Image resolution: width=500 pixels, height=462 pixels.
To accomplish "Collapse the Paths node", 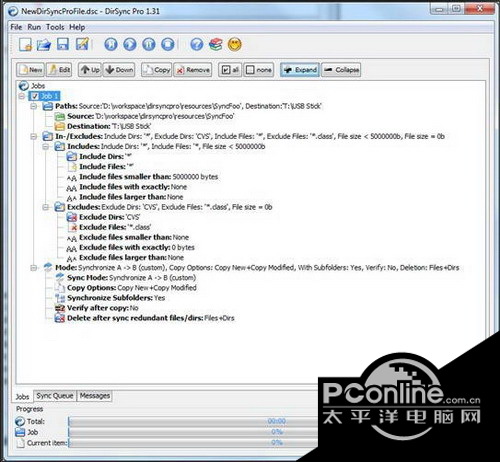I will click(34, 106).
